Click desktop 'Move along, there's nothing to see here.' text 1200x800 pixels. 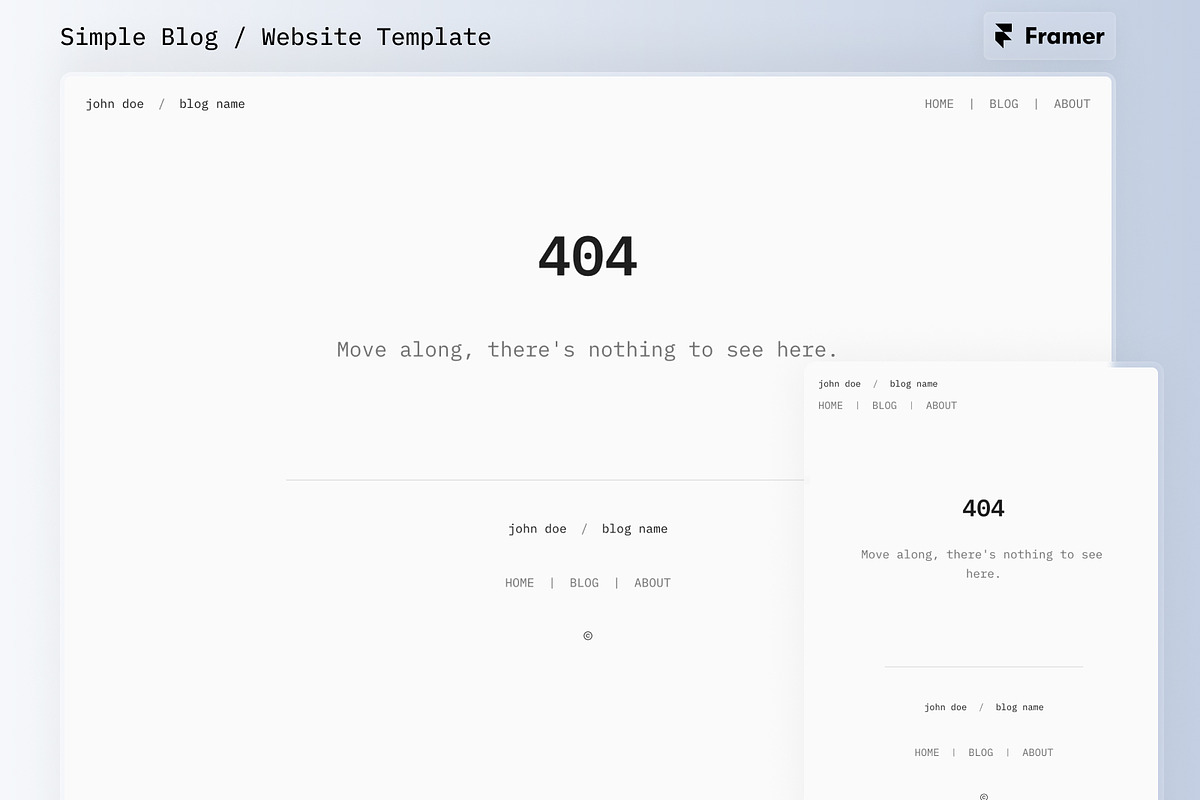pyautogui.click(x=588, y=349)
